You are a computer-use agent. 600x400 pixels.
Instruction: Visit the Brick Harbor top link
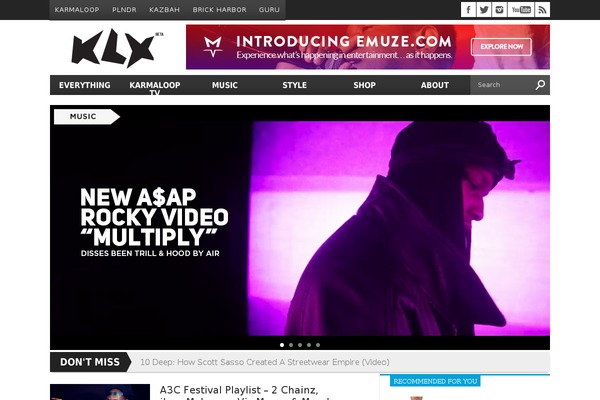[220, 10]
